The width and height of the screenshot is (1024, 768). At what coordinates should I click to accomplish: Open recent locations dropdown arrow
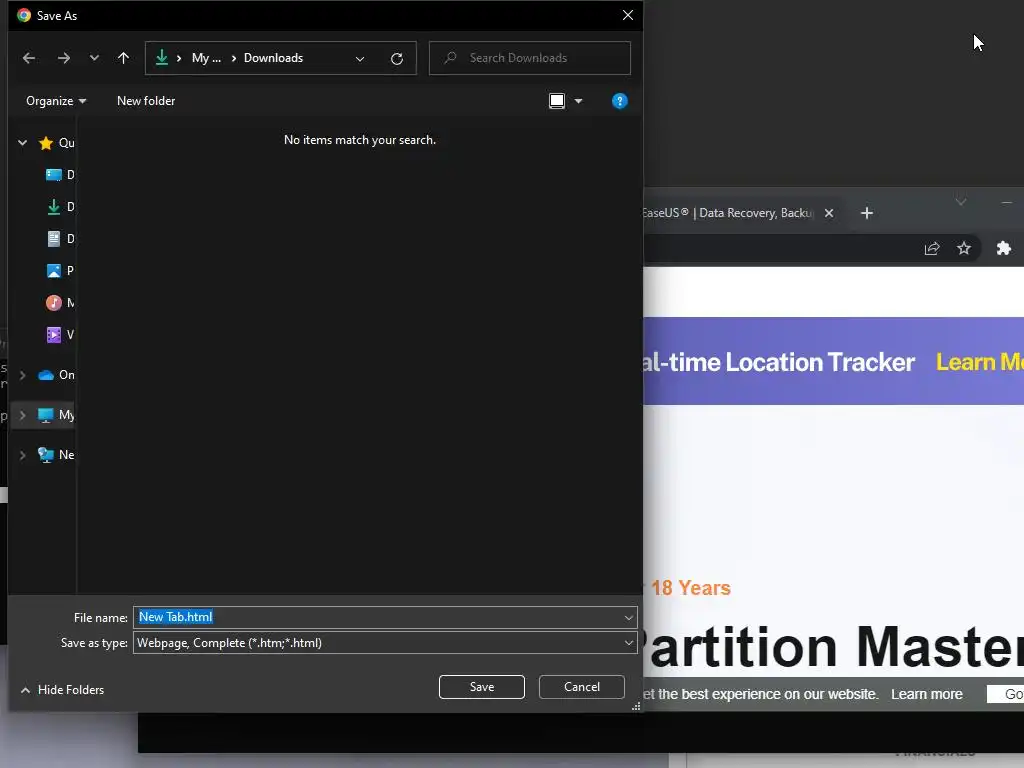[94, 58]
